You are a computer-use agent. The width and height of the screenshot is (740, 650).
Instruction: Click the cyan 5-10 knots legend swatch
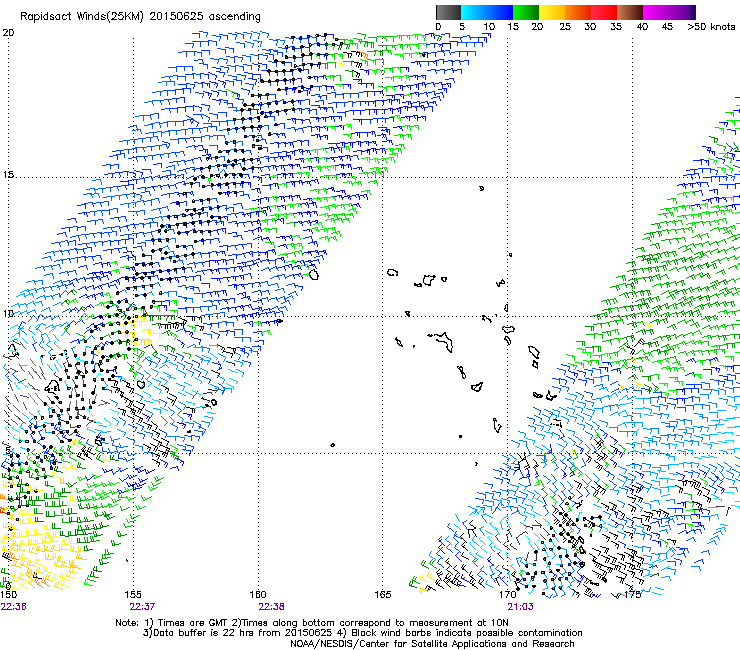(474, 12)
